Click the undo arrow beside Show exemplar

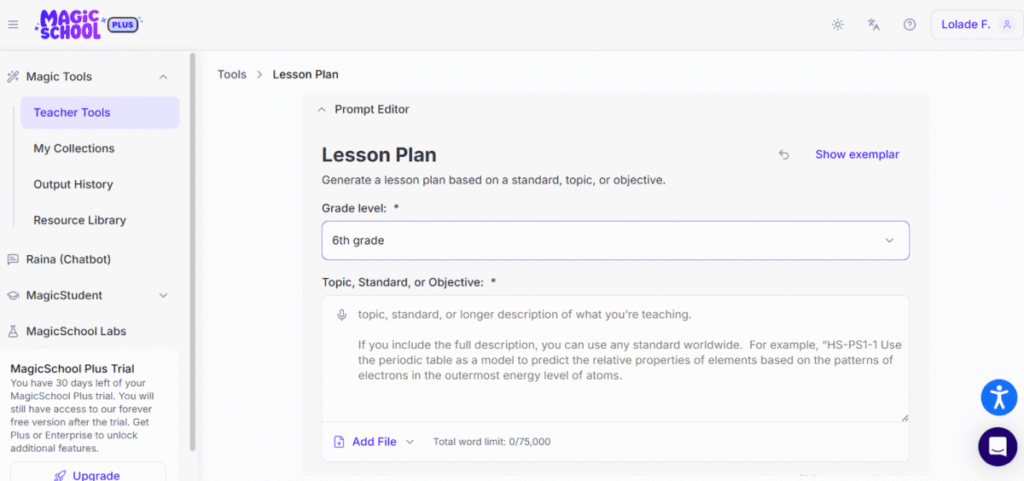tap(784, 155)
